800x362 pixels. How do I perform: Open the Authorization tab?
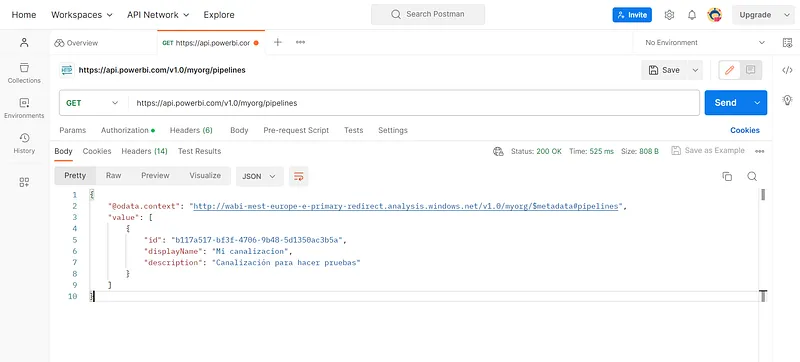point(128,131)
